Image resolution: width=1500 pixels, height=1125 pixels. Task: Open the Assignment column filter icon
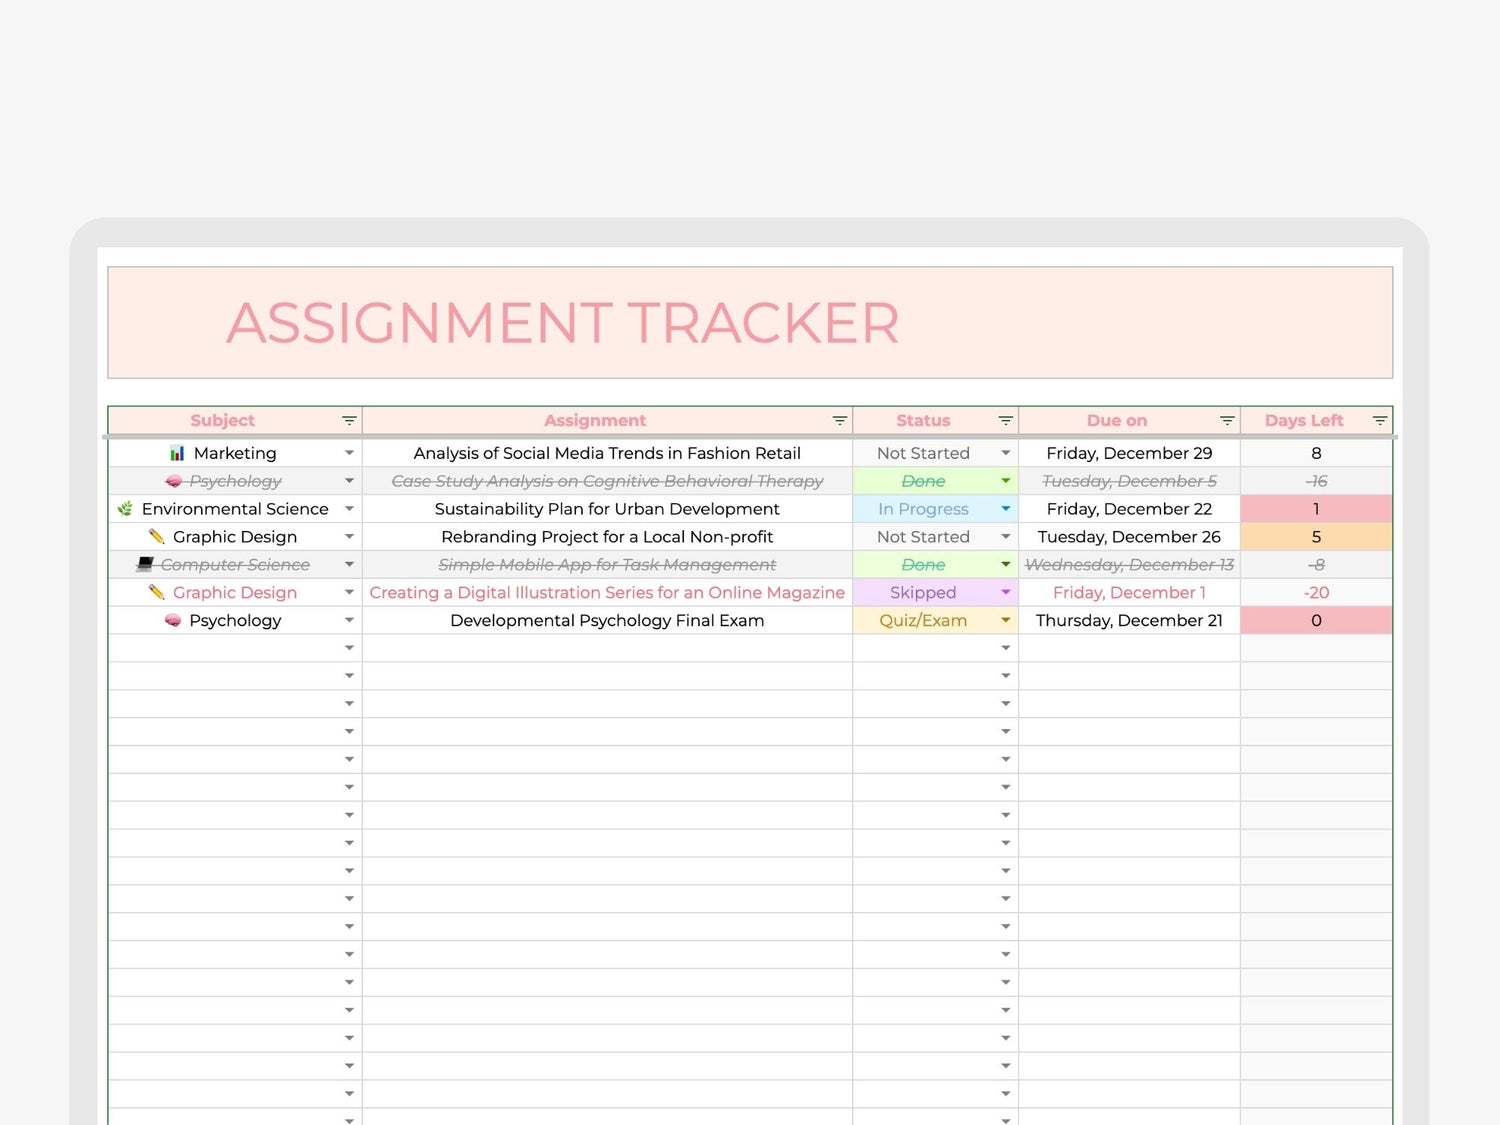pos(840,421)
